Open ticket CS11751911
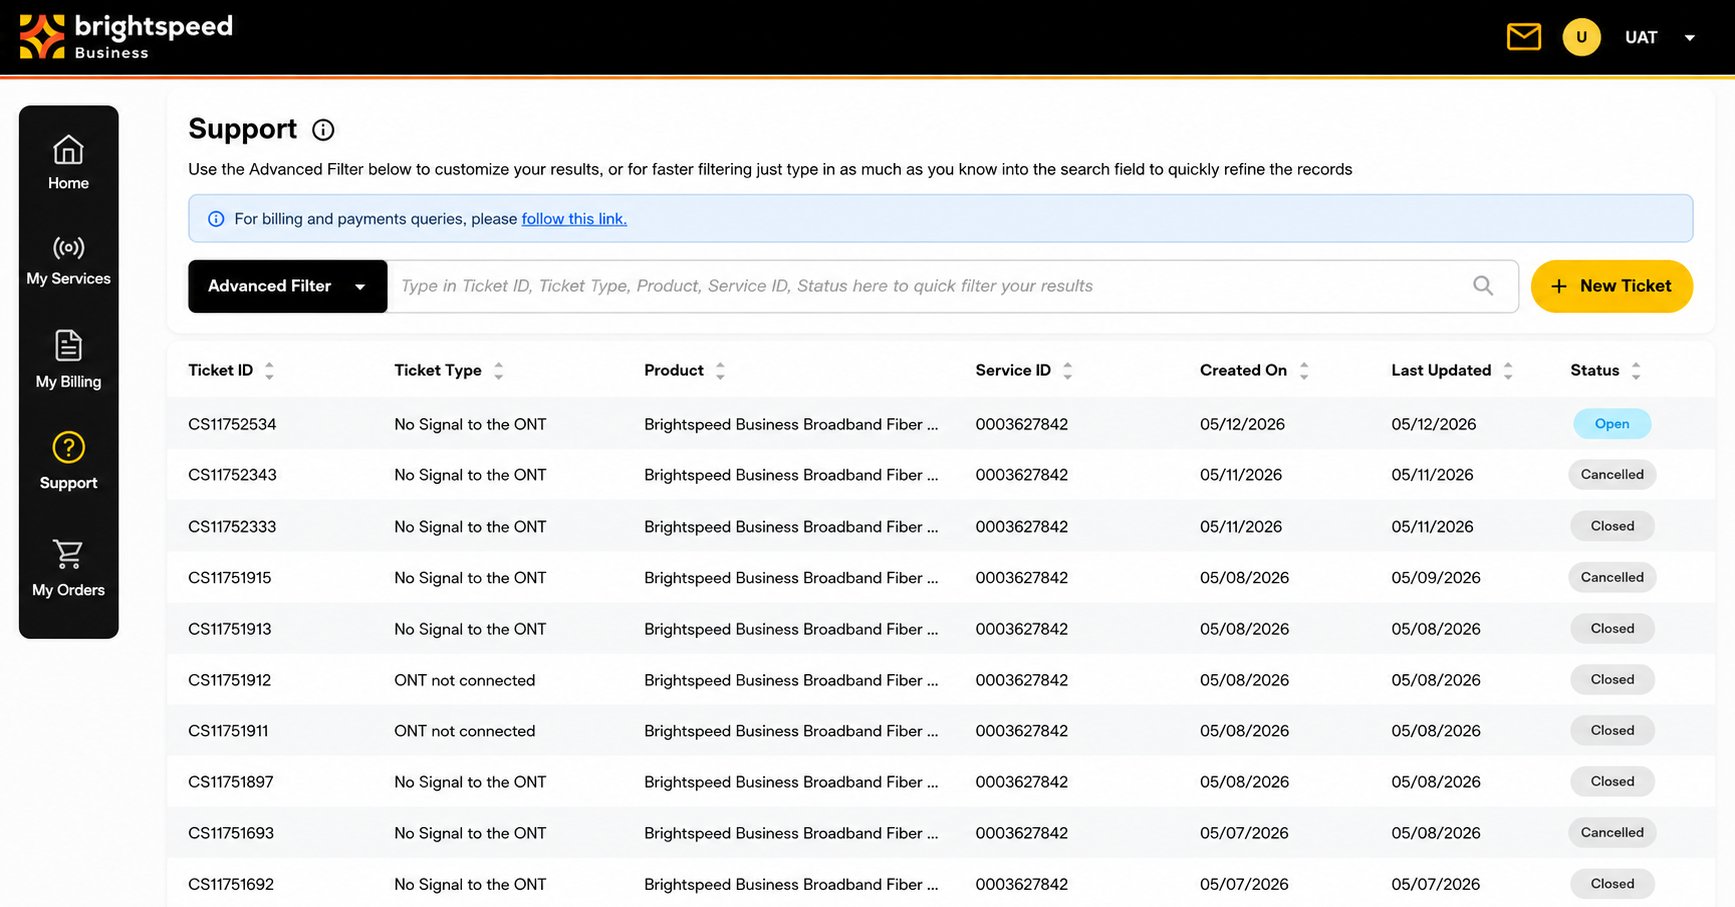1735x907 pixels. [x=228, y=731]
